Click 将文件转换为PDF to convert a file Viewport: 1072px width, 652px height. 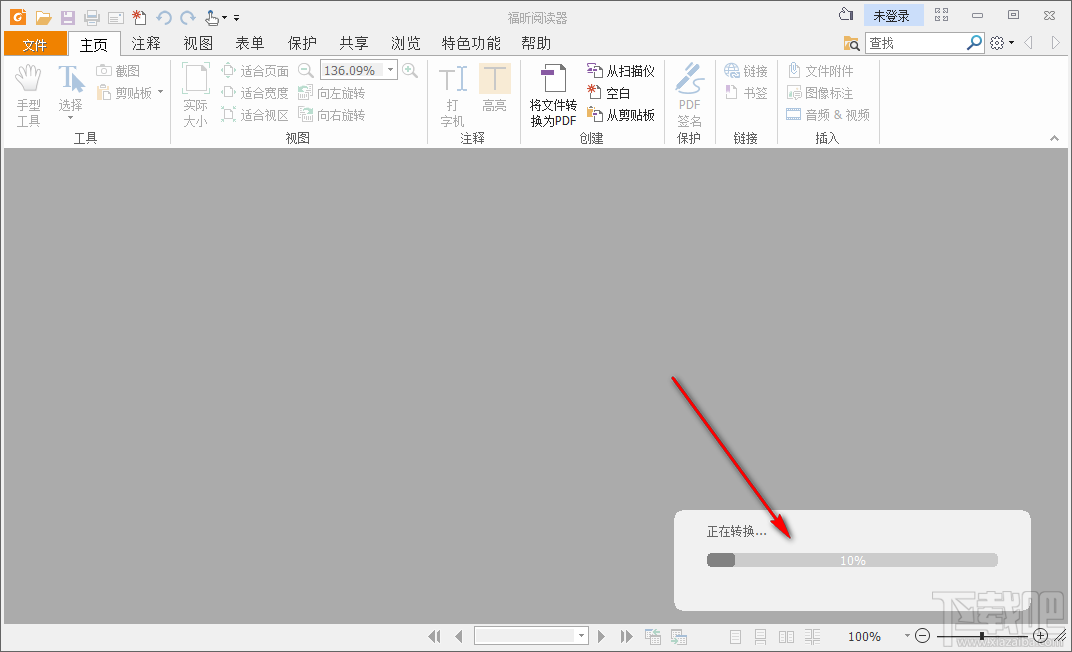pos(553,95)
